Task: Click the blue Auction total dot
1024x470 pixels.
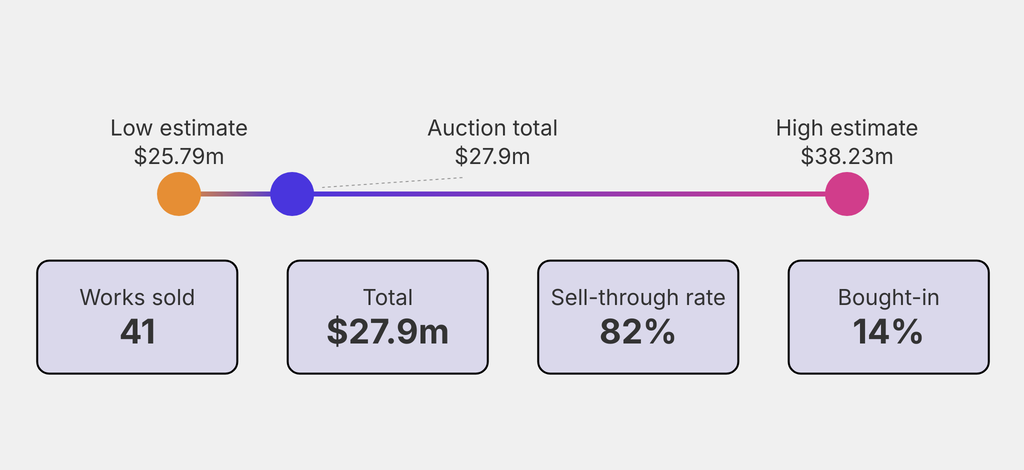Action: 292,194
